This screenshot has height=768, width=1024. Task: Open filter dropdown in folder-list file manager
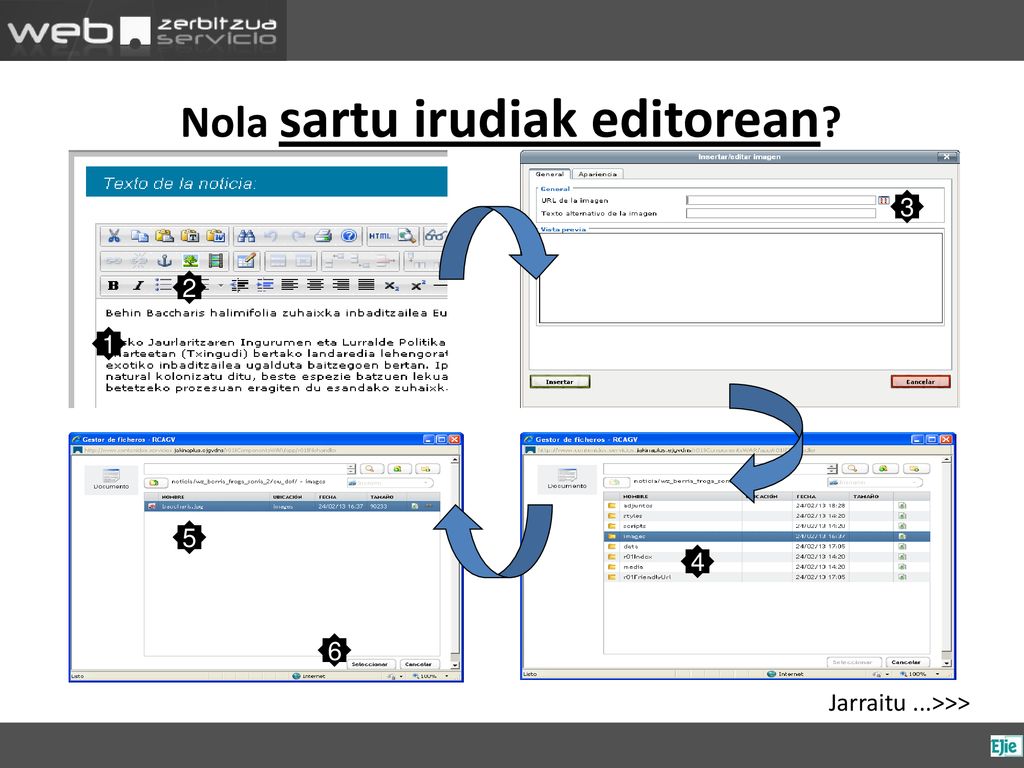(874, 483)
